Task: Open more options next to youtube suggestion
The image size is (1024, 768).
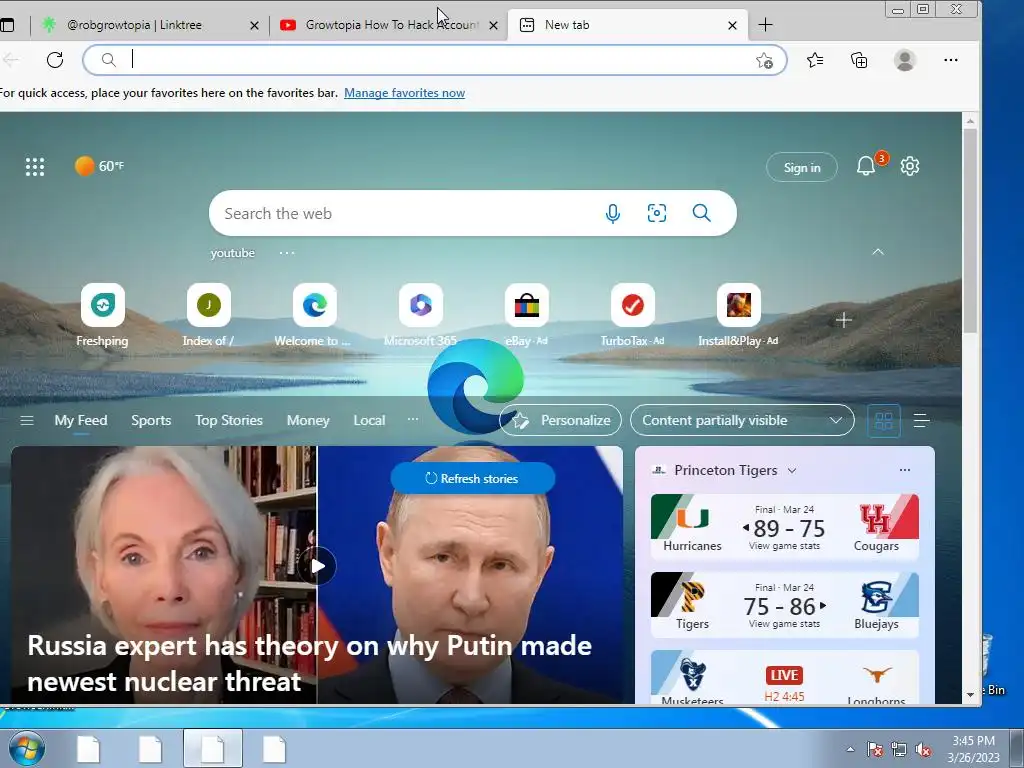Action: point(287,253)
